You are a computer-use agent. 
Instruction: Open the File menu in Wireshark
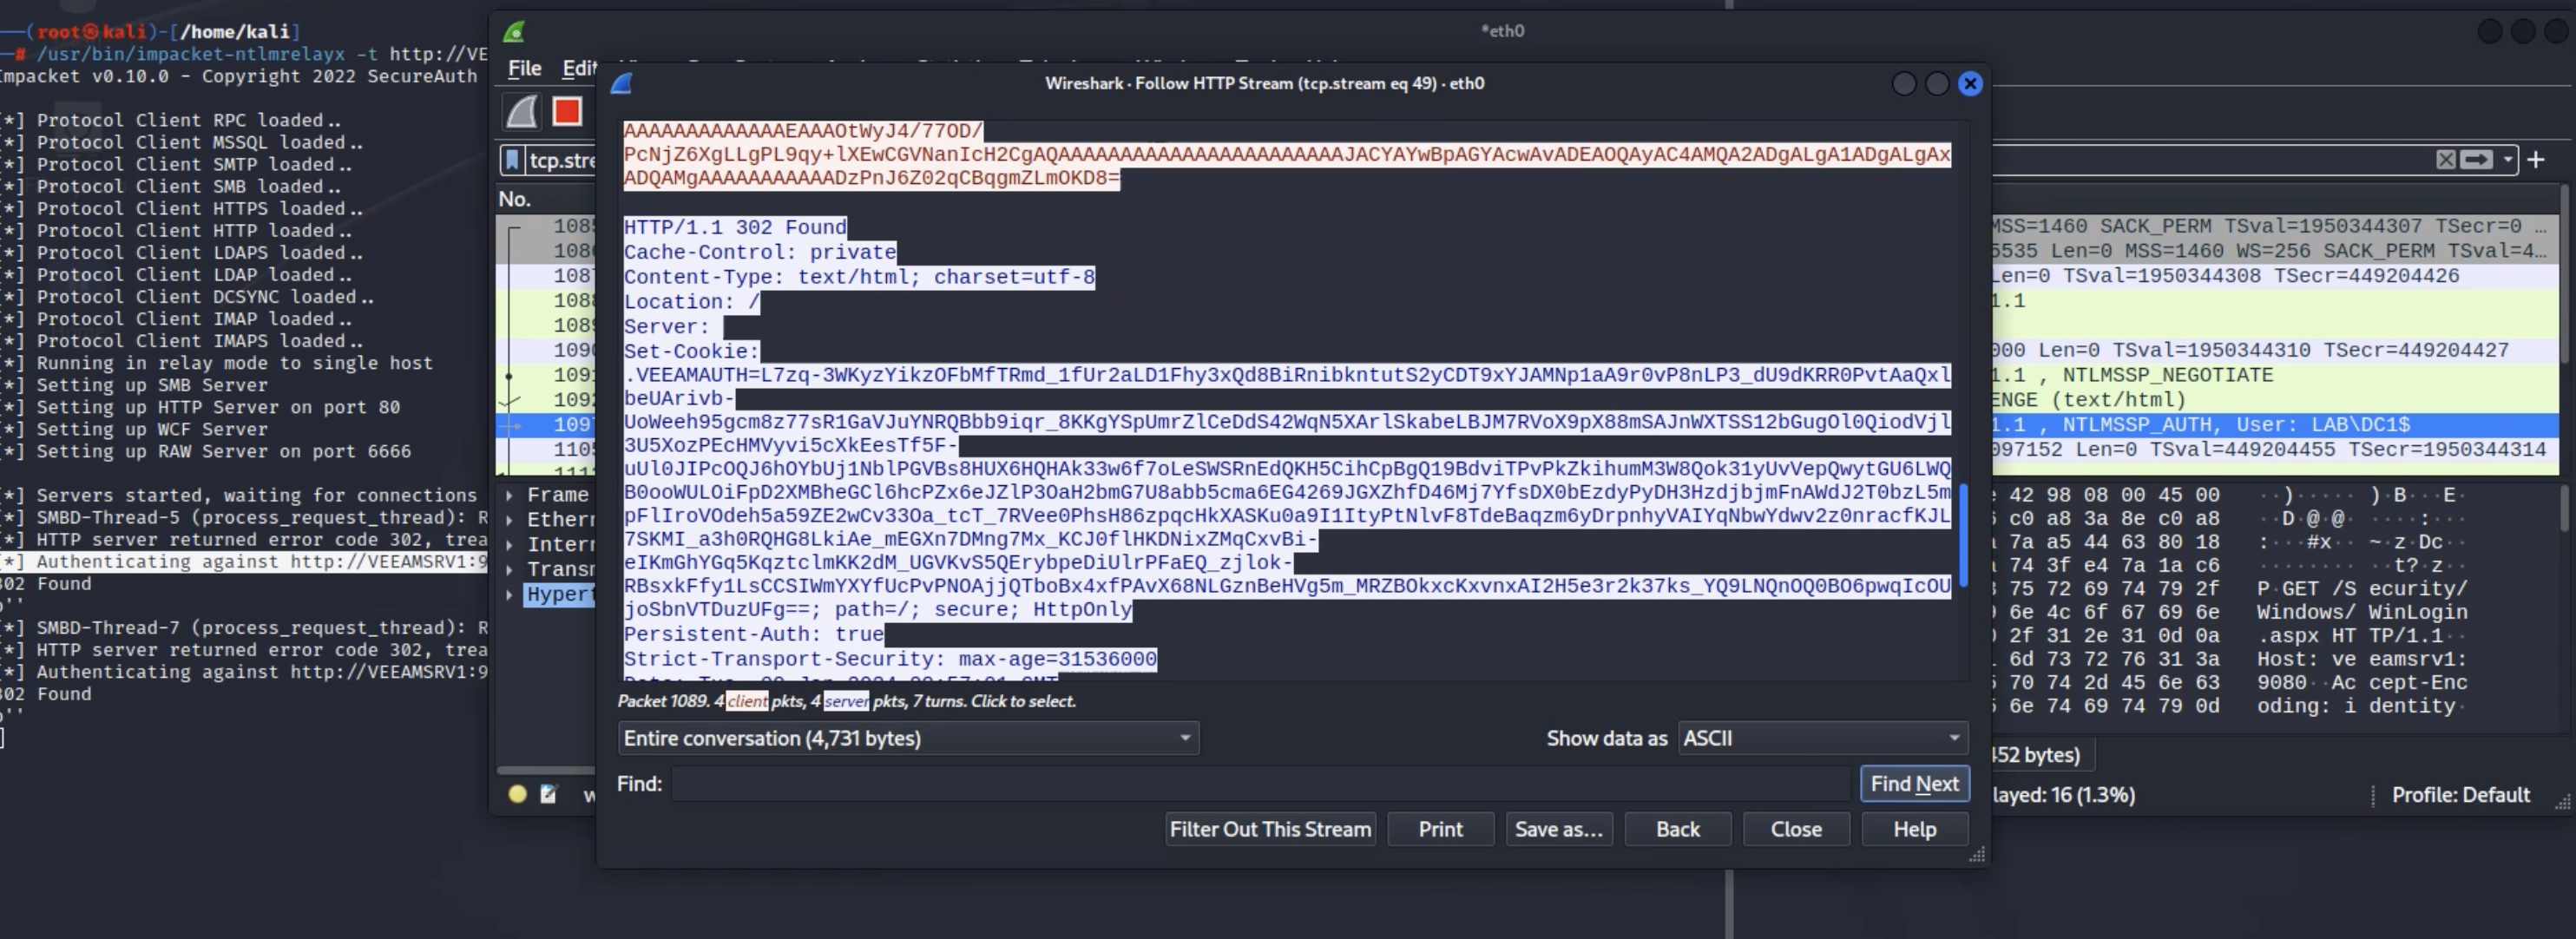[525, 68]
